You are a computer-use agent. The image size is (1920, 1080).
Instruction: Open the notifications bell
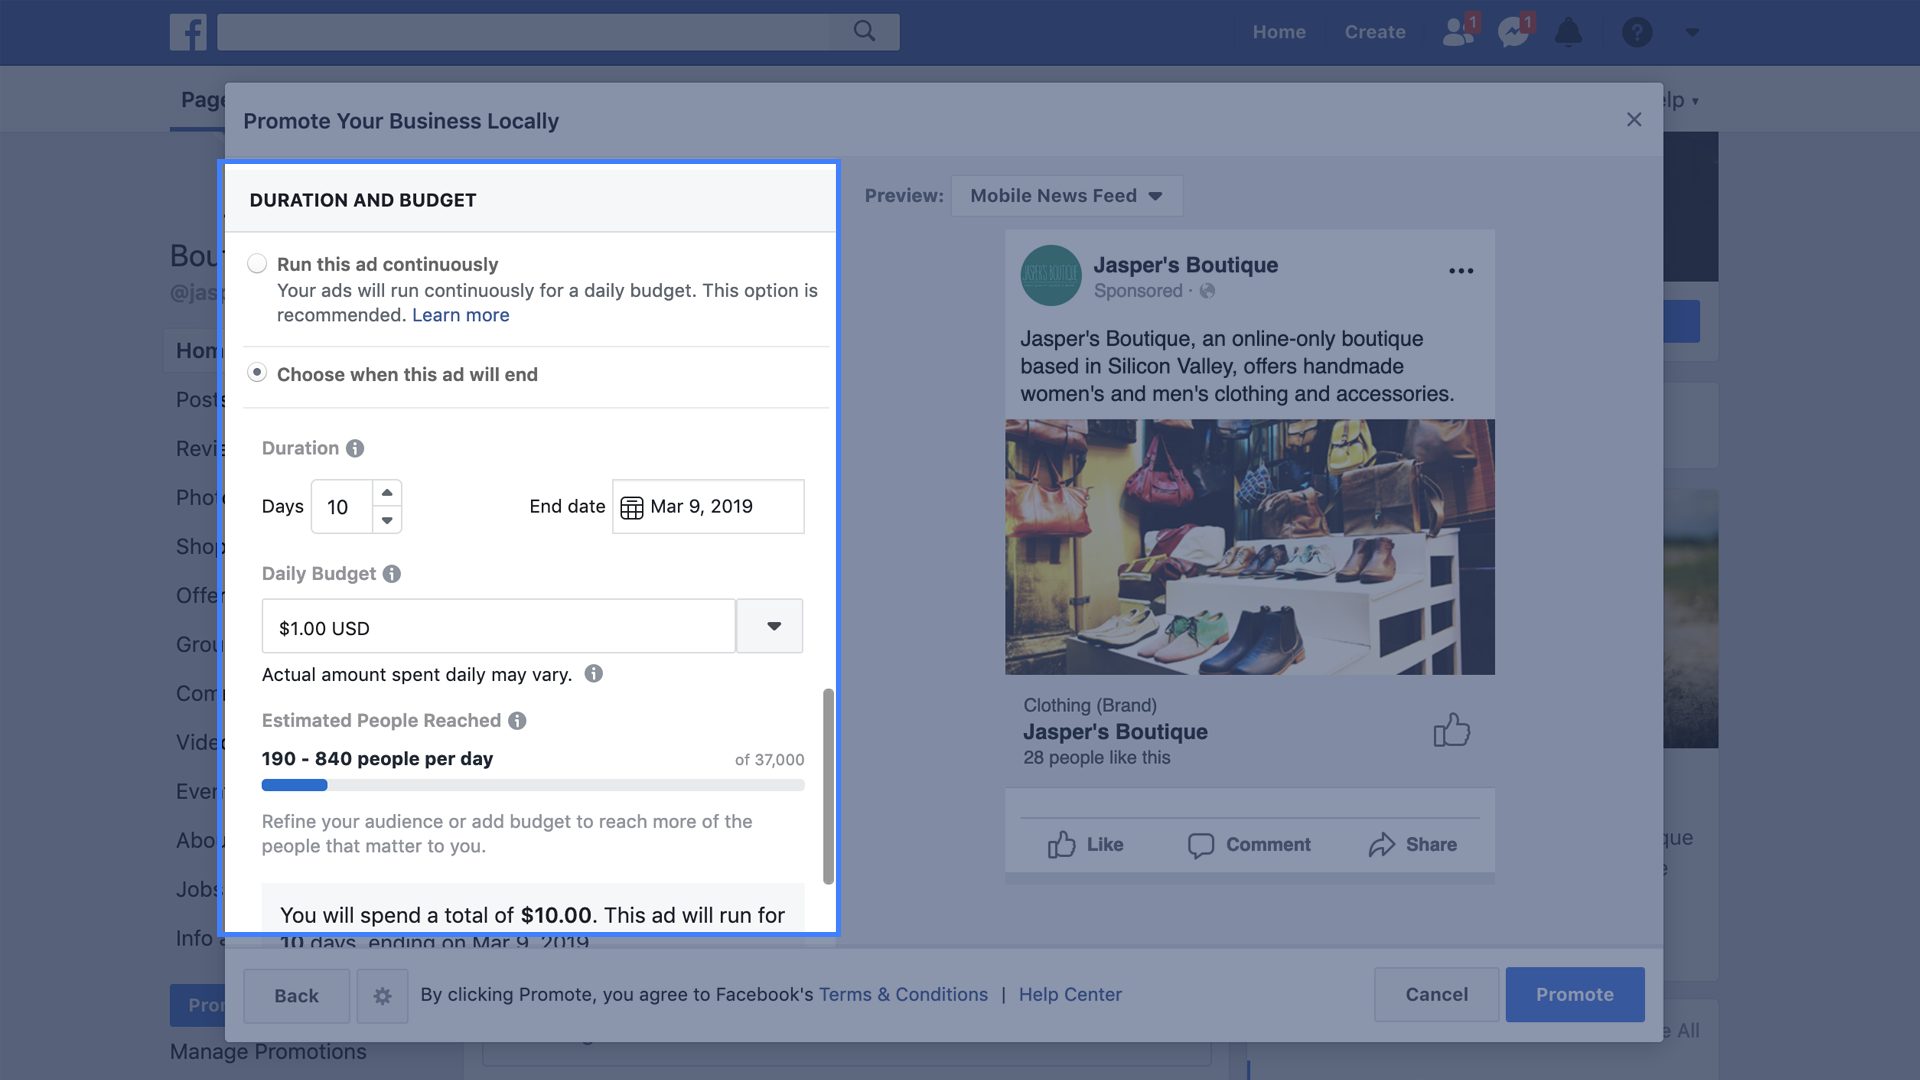click(1568, 32)
